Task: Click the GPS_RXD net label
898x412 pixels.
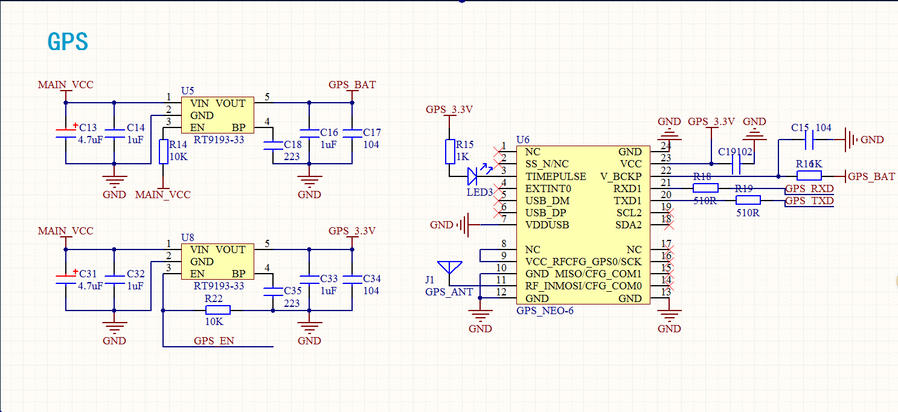Action: point(809,188)
